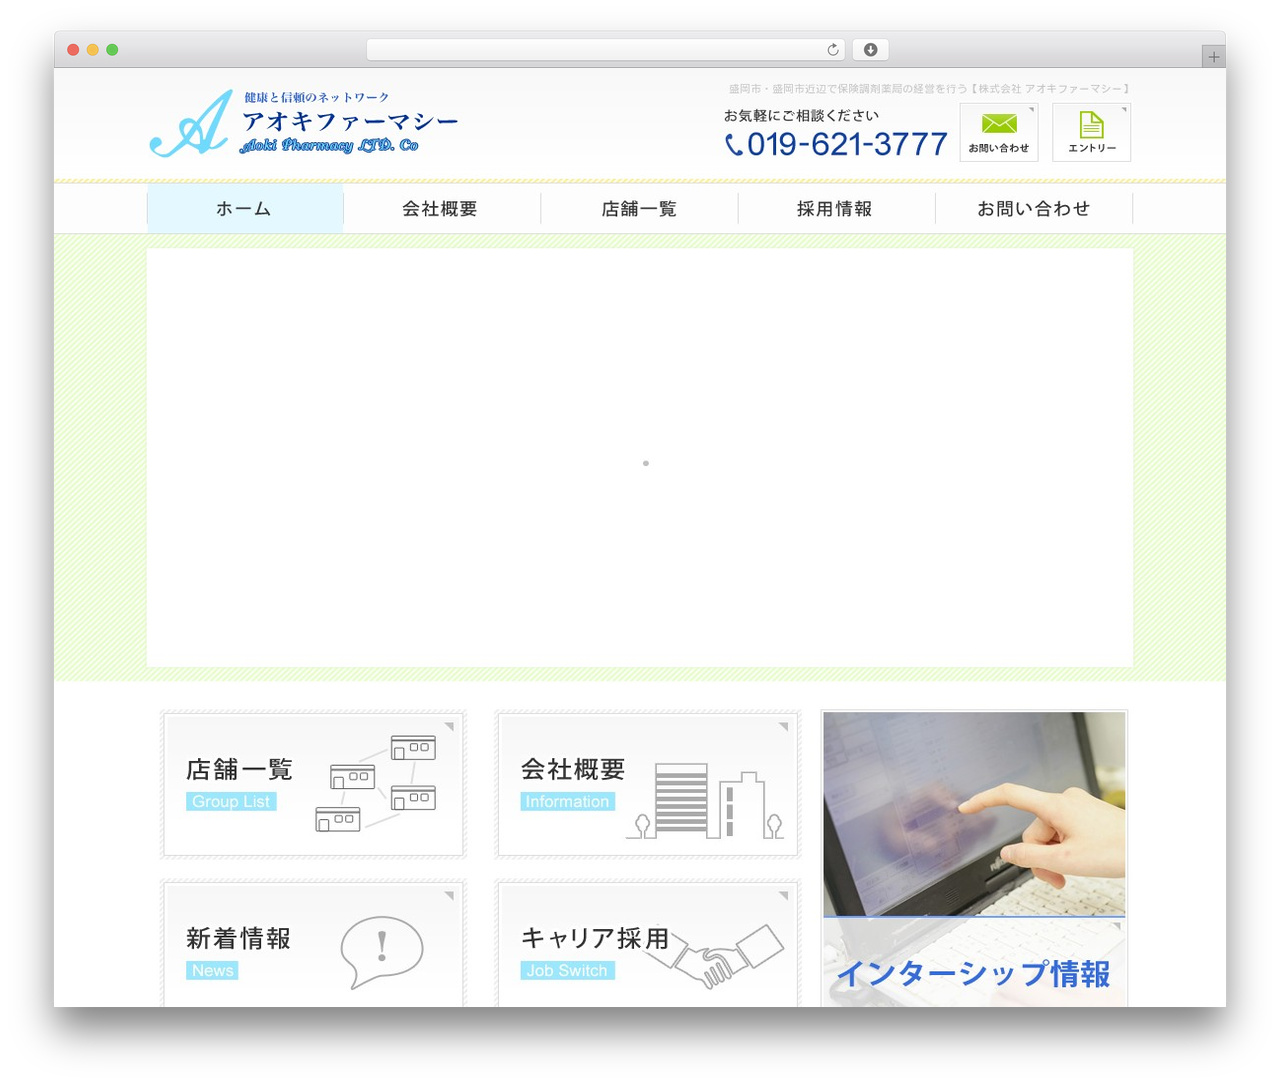
Task: Click the お気軽にご相談ください text
Action: (801, 116)
